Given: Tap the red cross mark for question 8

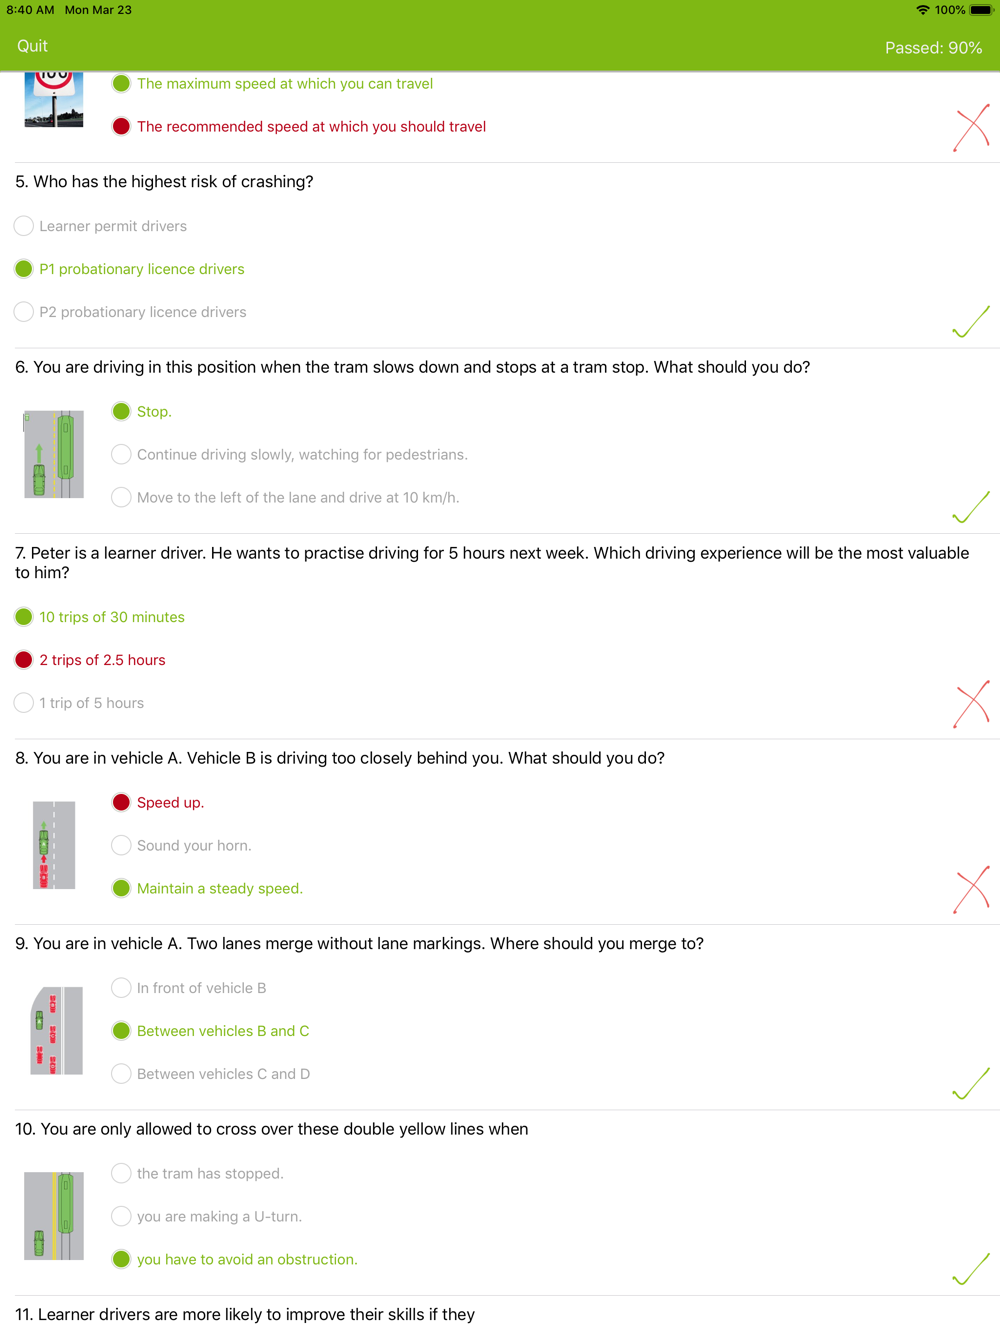Looking at the screenshot, I should click(971, 889).
